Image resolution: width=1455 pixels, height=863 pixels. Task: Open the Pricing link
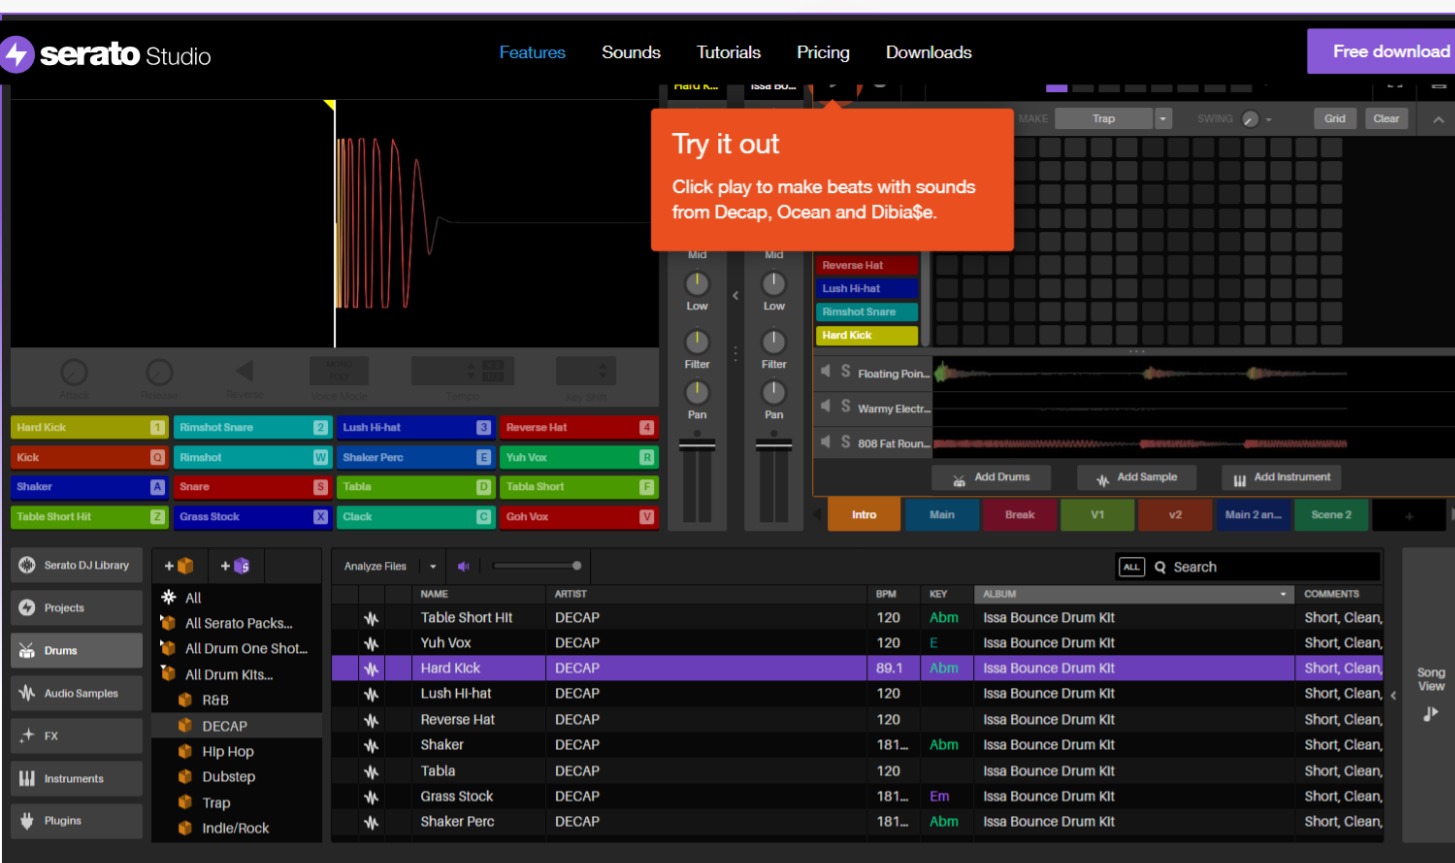(x=823, y=52)
